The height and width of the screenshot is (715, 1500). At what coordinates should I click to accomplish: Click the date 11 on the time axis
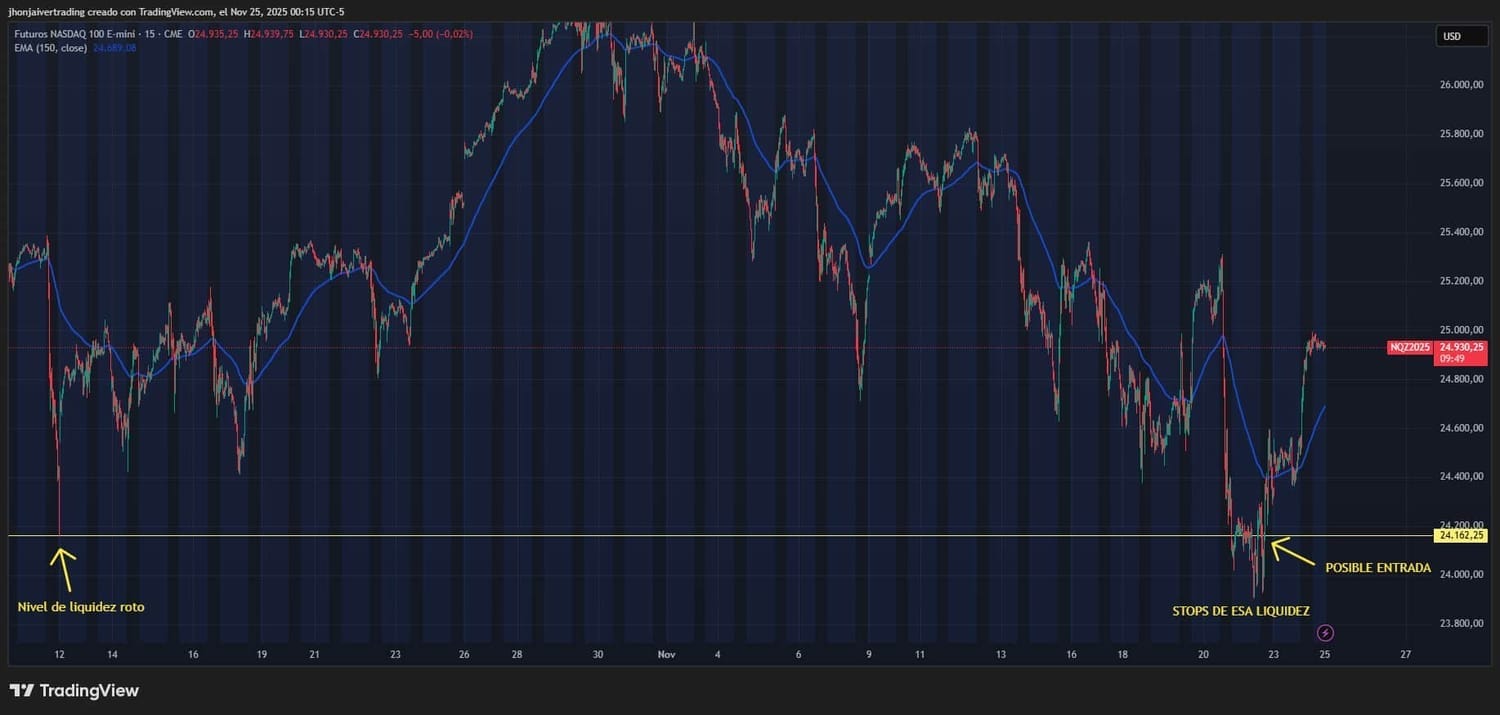[920, 655]
